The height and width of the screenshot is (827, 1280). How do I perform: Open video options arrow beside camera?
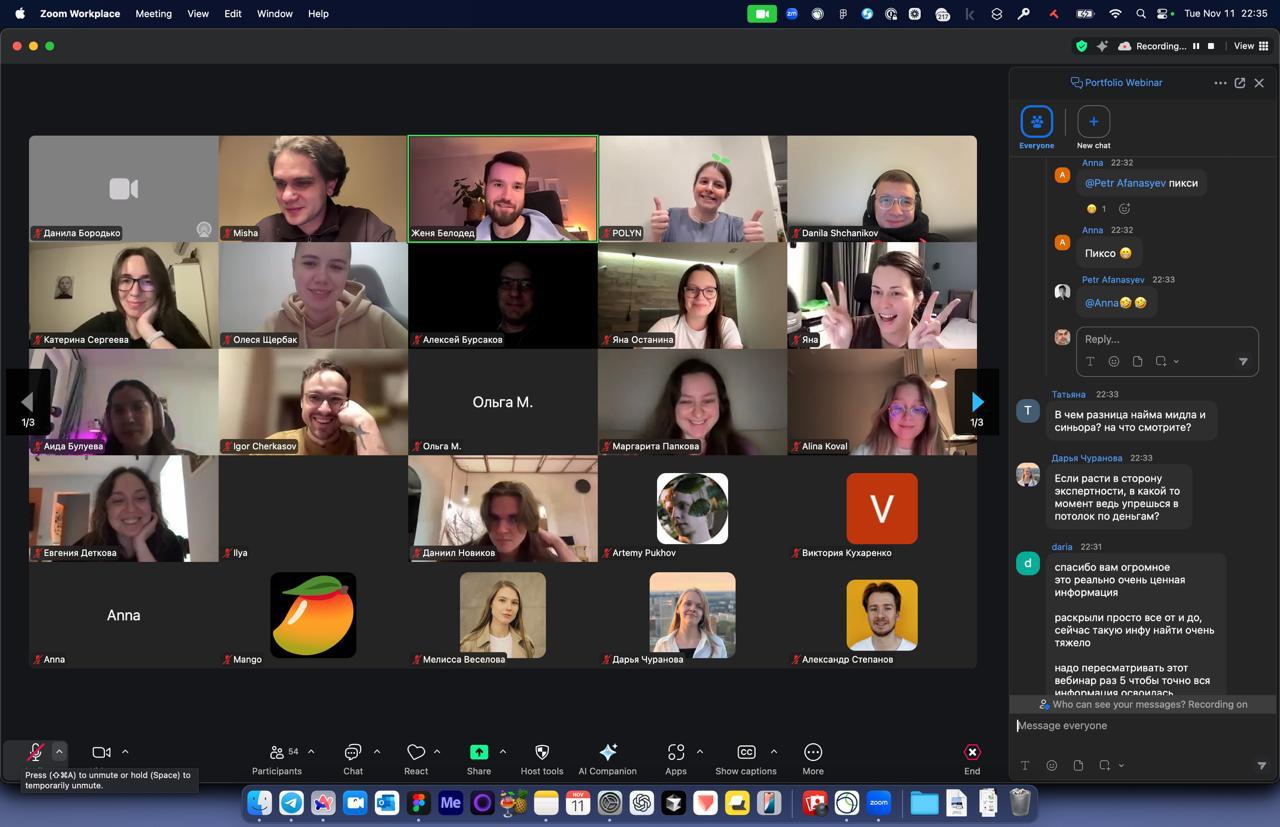tap(125, 752)
